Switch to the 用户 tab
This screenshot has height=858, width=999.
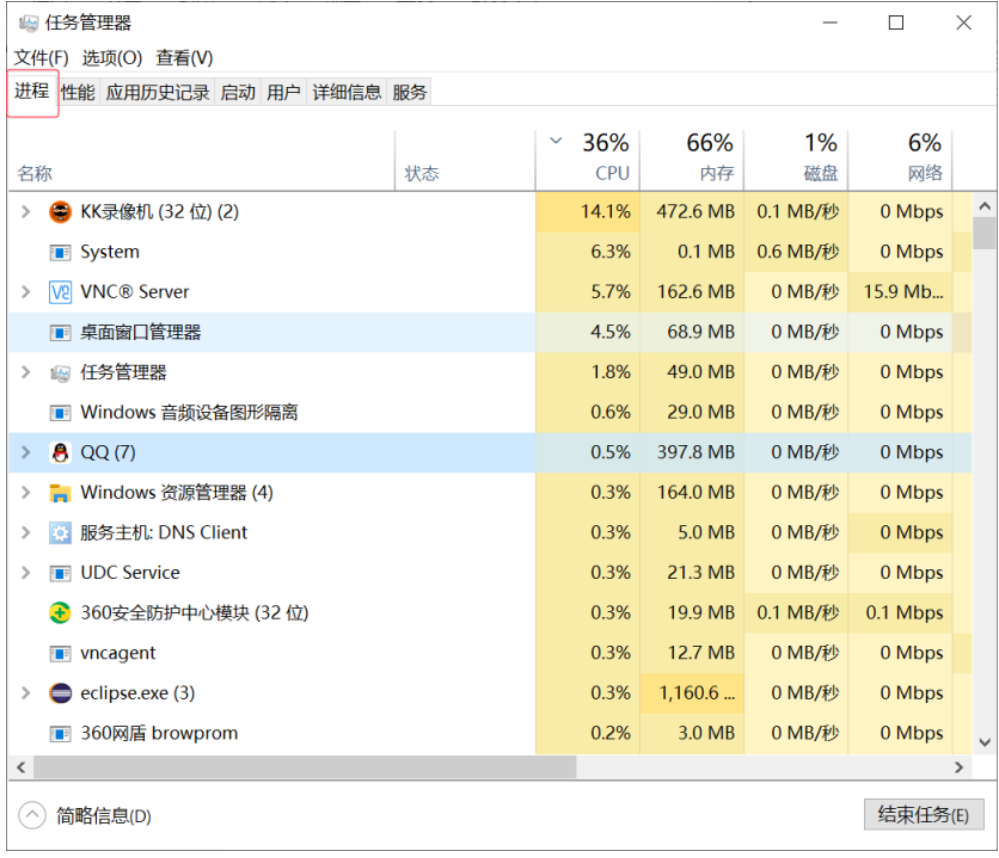pos(284,92)
